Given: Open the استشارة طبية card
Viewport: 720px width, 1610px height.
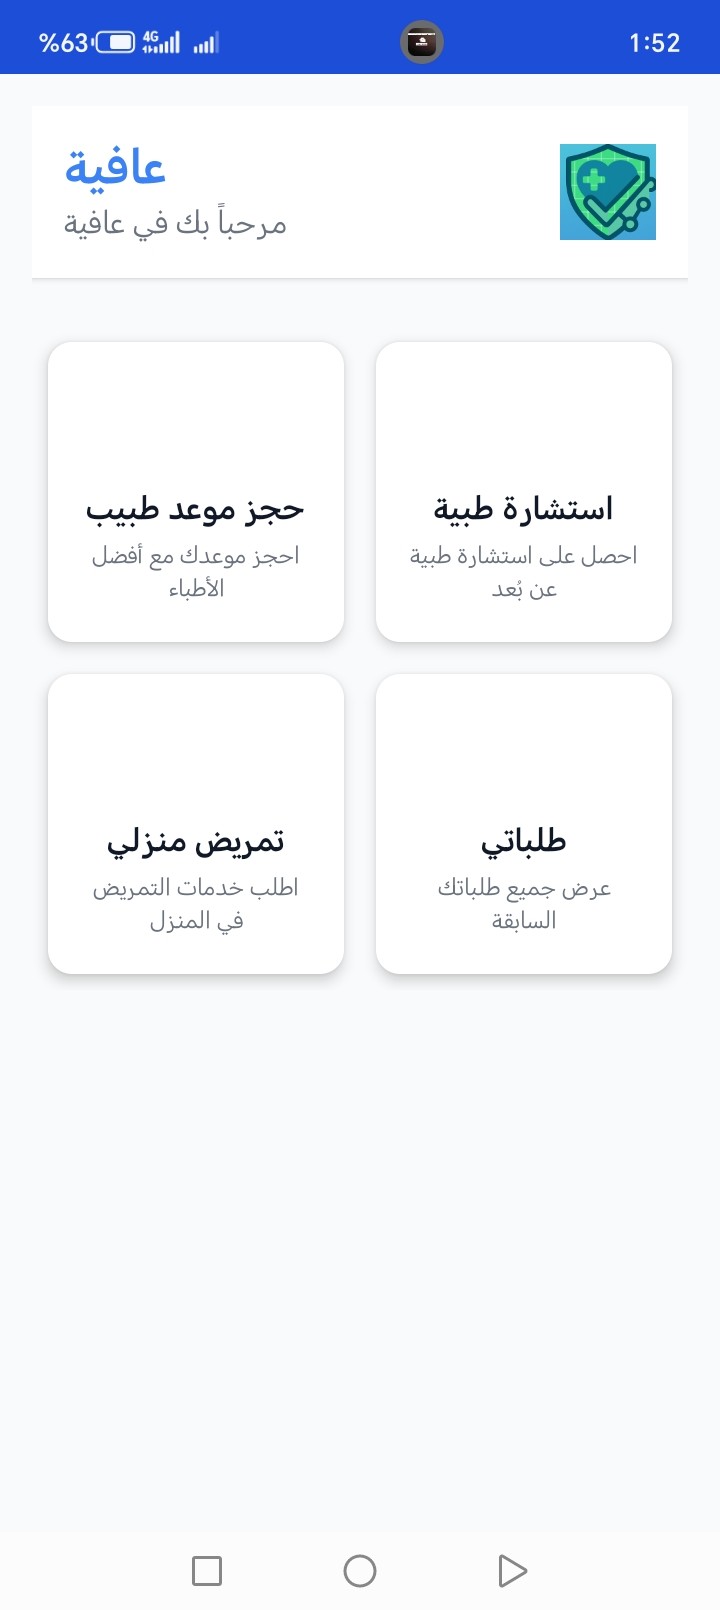Looking at the screenshot, I should point(523,492).
